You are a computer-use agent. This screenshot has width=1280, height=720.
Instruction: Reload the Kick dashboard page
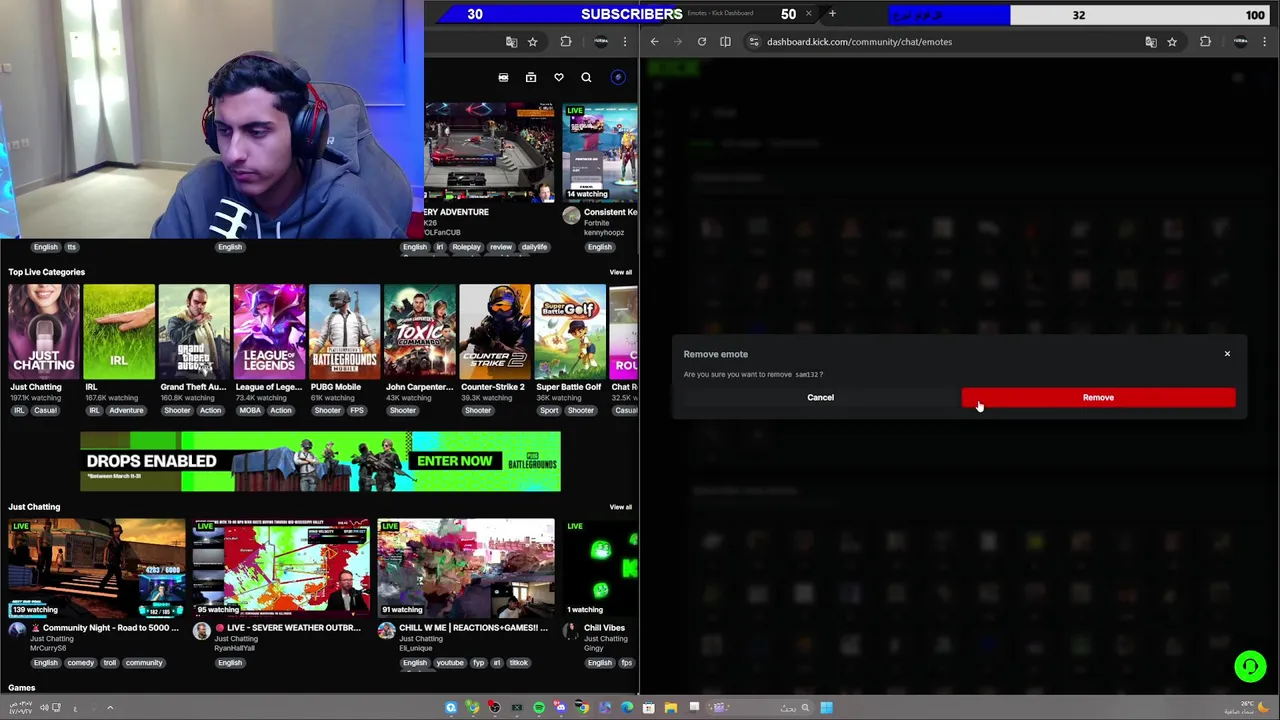click(702, 42)
